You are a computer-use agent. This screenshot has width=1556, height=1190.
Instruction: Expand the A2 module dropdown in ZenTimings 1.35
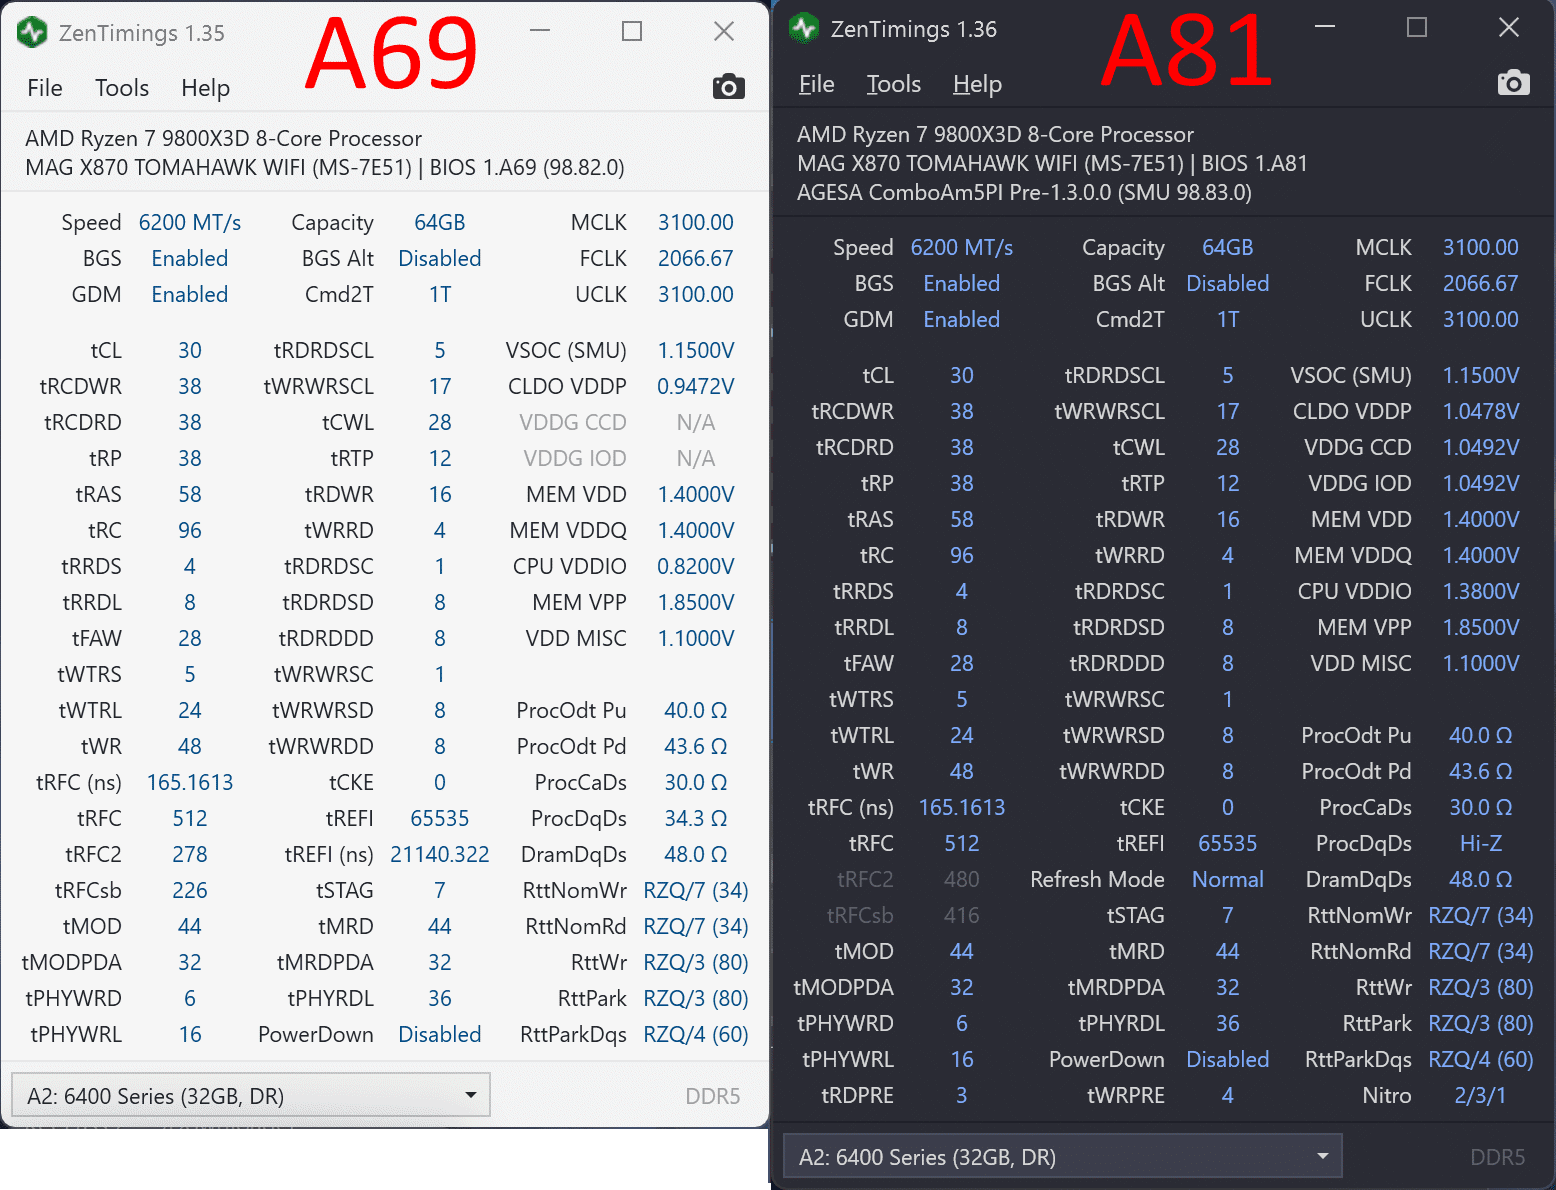pos(250,1095)
